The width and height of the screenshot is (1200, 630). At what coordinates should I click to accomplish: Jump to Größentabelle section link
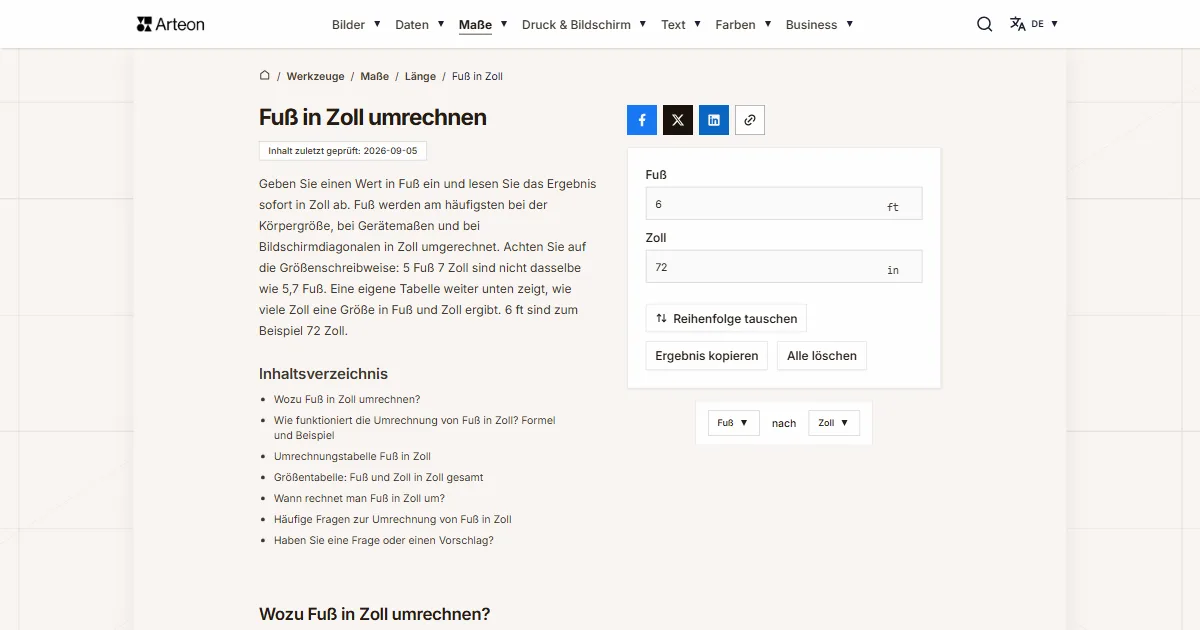[378, 477]
